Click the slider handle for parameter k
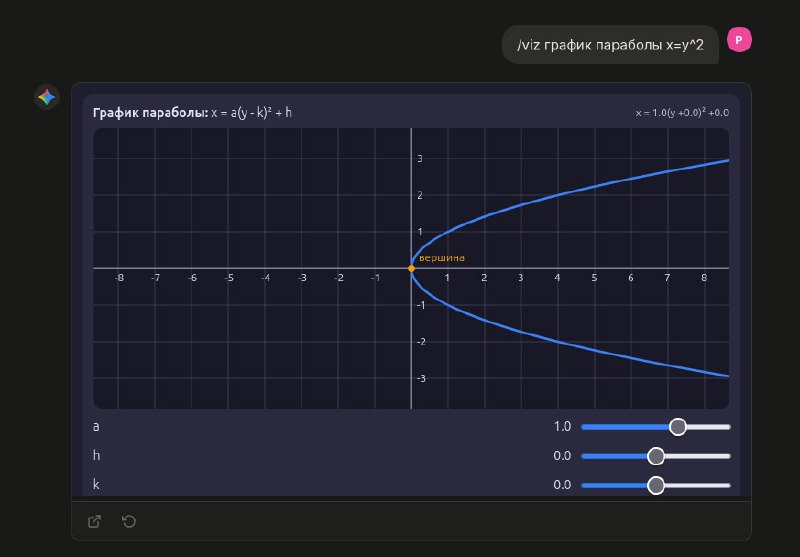800x557 pixels. pyautogui.click(x=656, y=485)
